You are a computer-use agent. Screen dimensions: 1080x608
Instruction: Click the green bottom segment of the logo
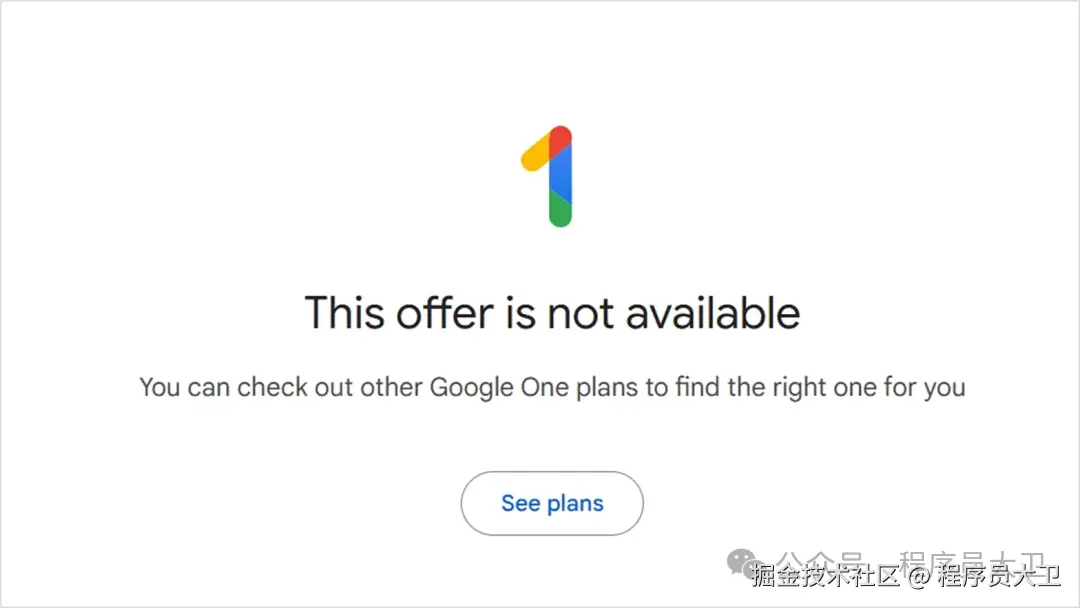[560, 210]
